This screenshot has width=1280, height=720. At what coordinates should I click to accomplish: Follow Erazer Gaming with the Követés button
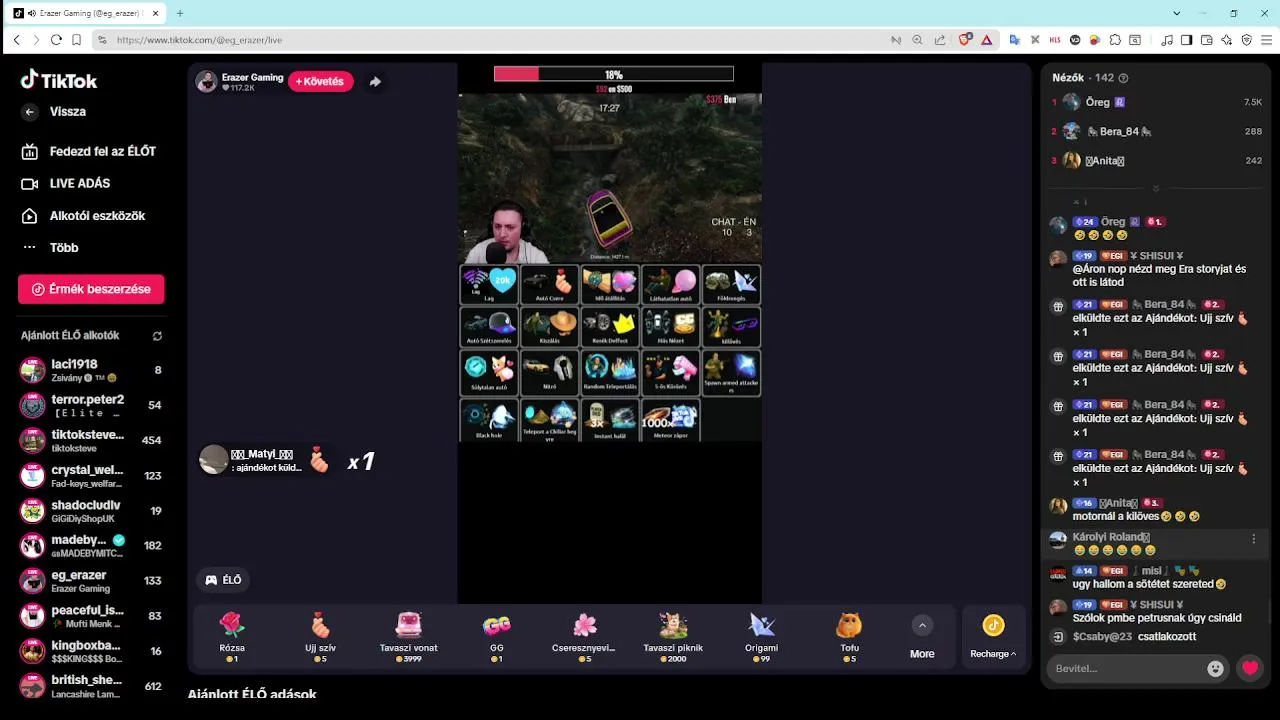pos(321,81)
